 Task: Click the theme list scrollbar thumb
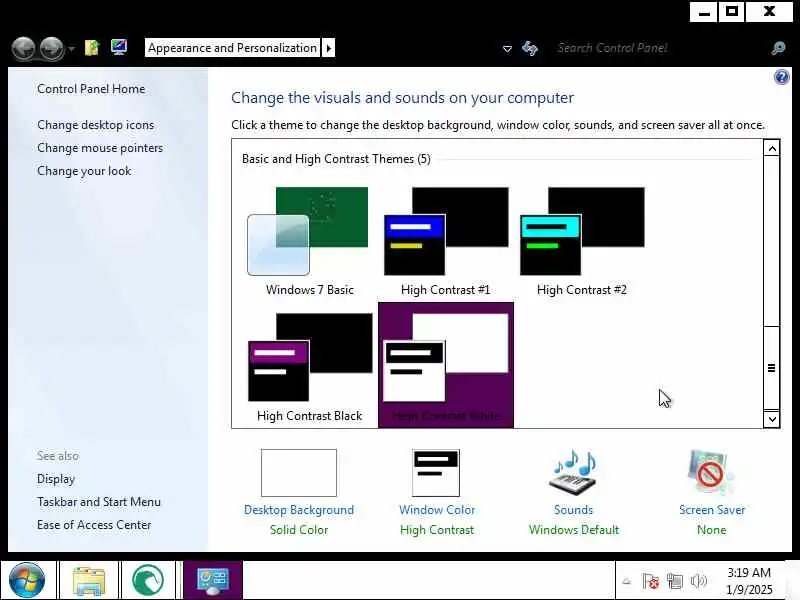click(771, 367)
